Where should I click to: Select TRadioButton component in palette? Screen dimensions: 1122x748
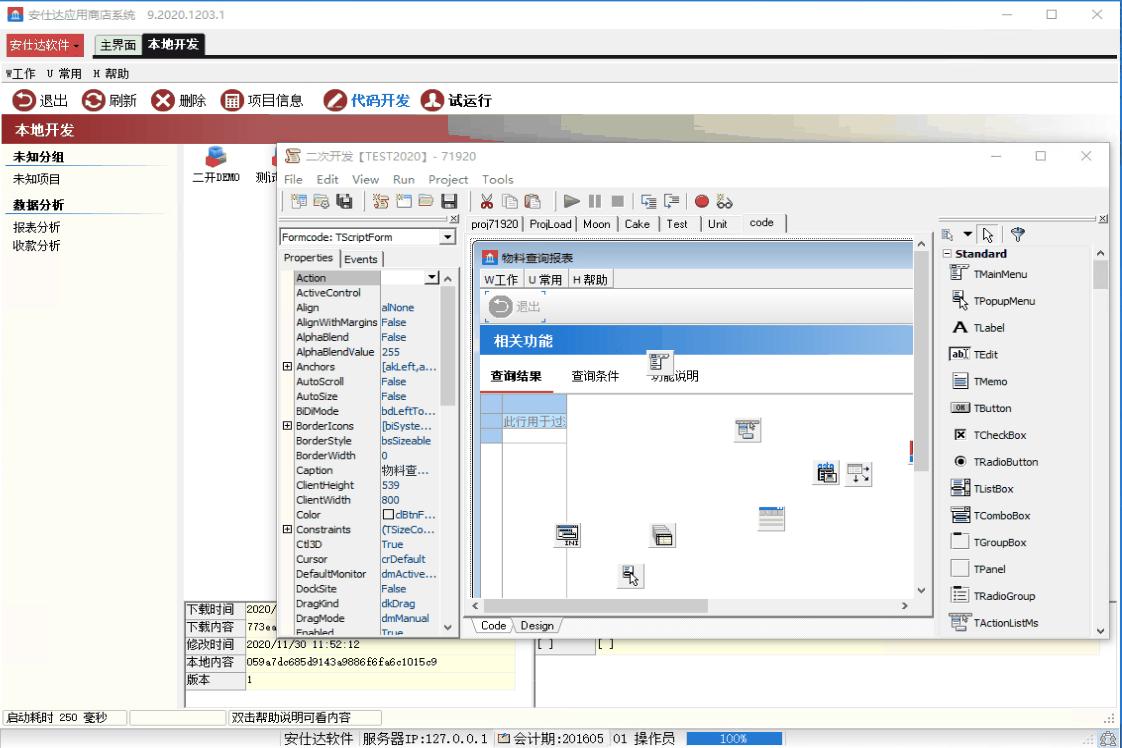pyautogui.click(x=994, y=462)
